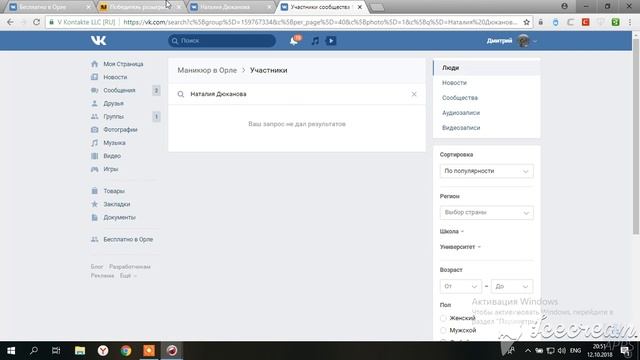The height and width of the screenshot is (360, 640).
Task: Click the members search field with Наталия Дюканова
Action: (296, 94)
